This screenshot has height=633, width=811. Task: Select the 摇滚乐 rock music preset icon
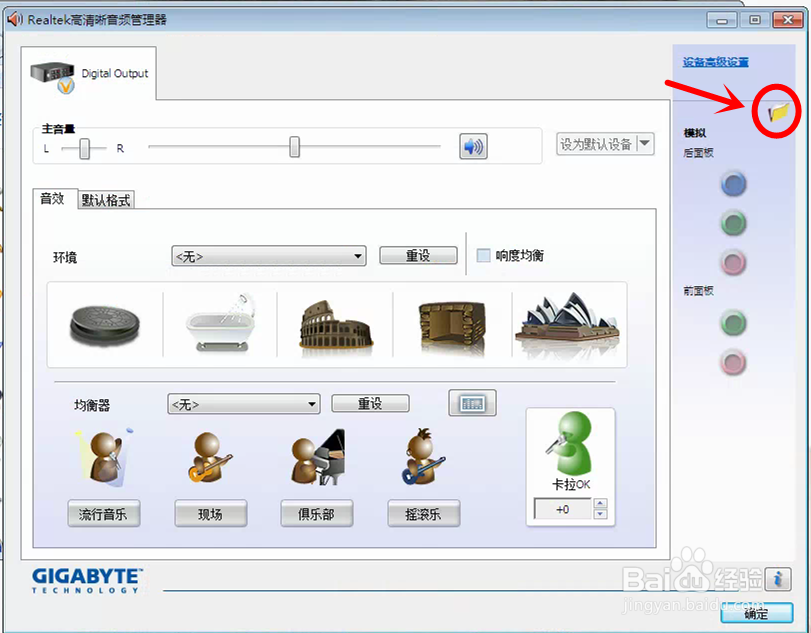click(422, 460)
